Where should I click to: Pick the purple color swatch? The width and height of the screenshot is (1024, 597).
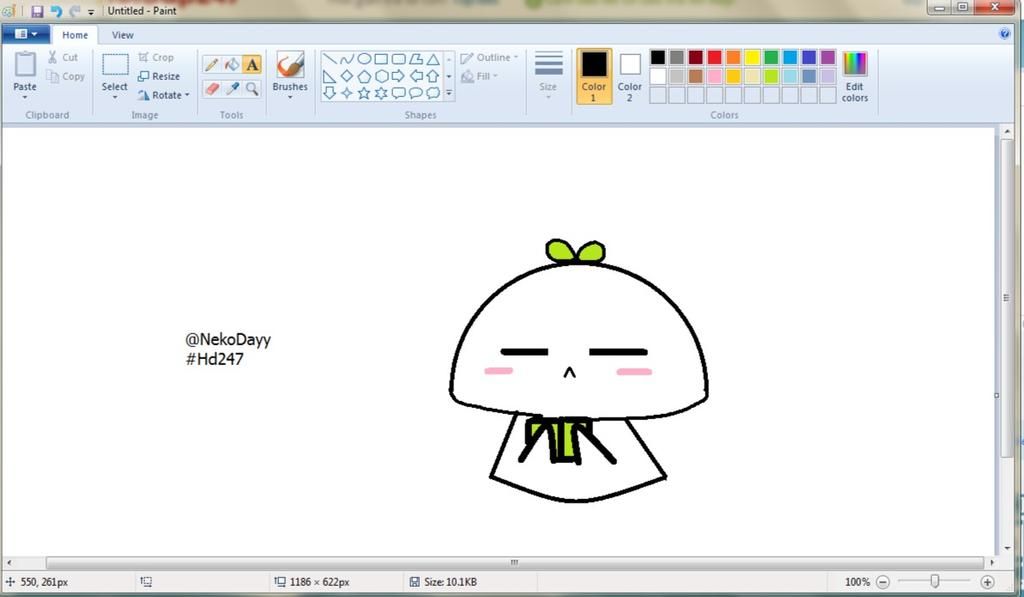[x=828, y=57]
